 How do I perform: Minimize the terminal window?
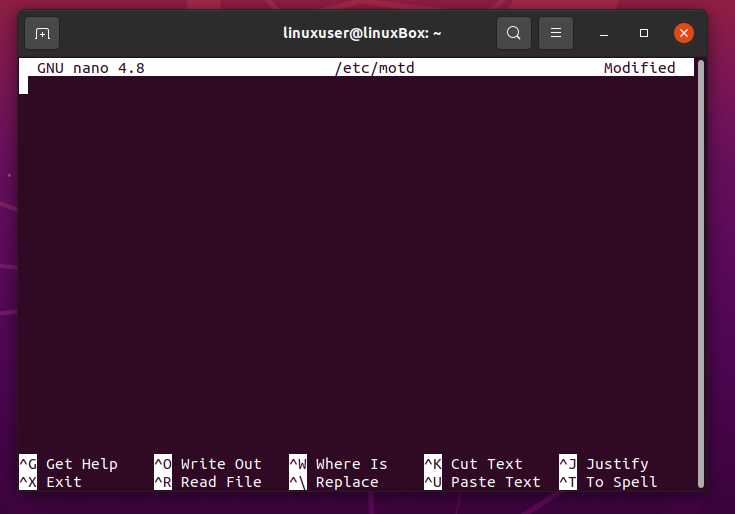605,33
